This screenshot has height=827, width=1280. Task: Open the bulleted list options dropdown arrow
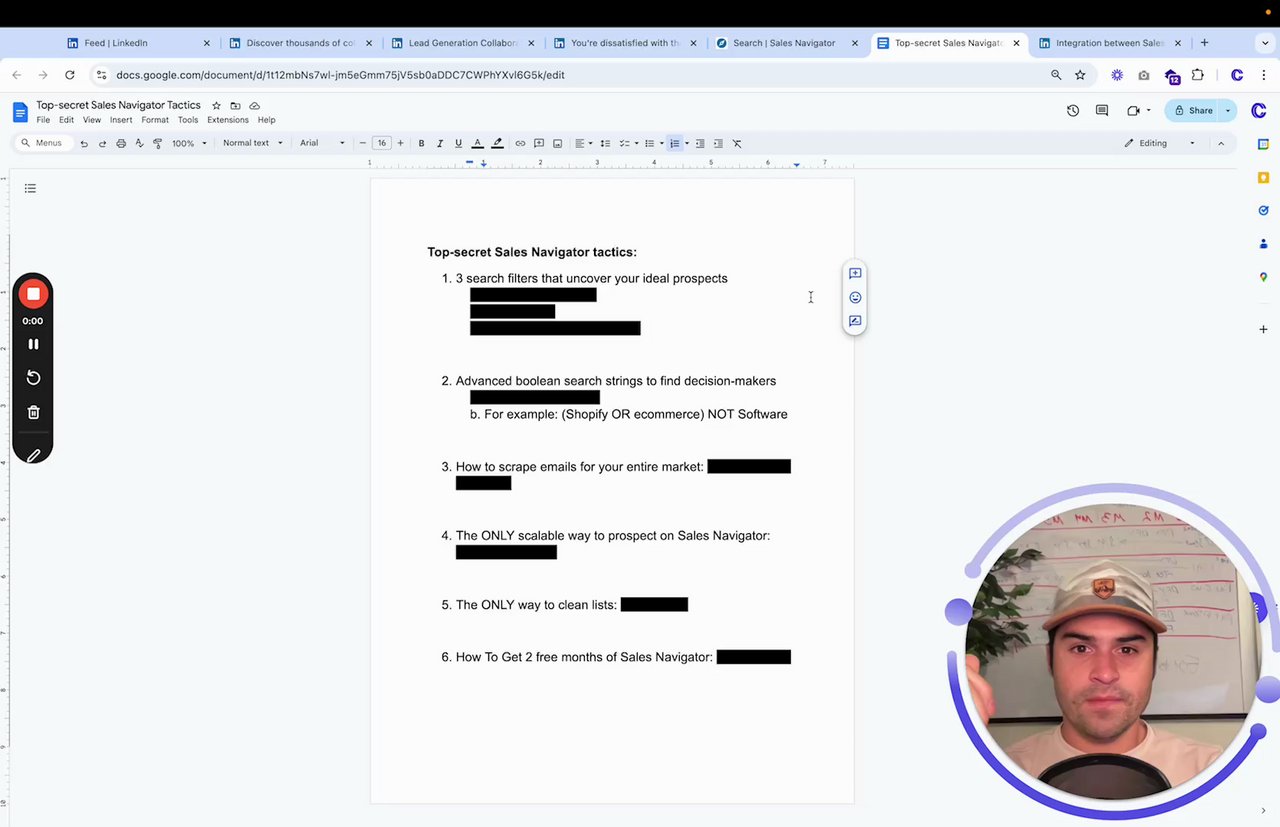[661, 143]
